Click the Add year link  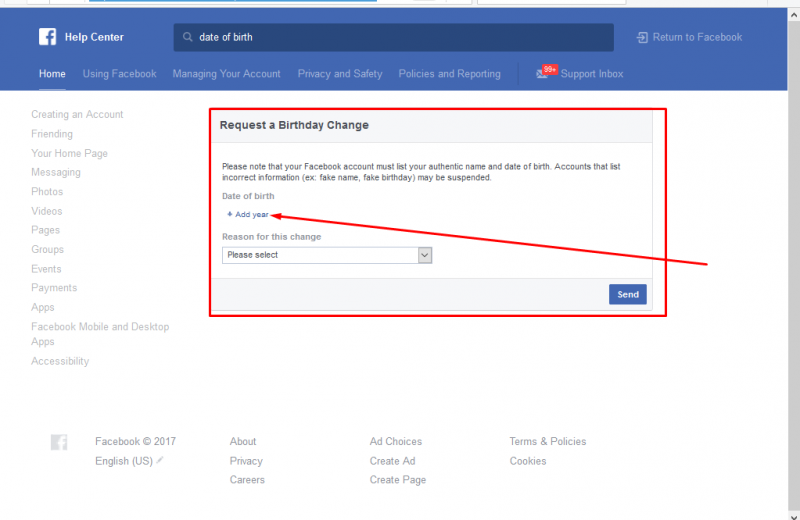[252, 215]
